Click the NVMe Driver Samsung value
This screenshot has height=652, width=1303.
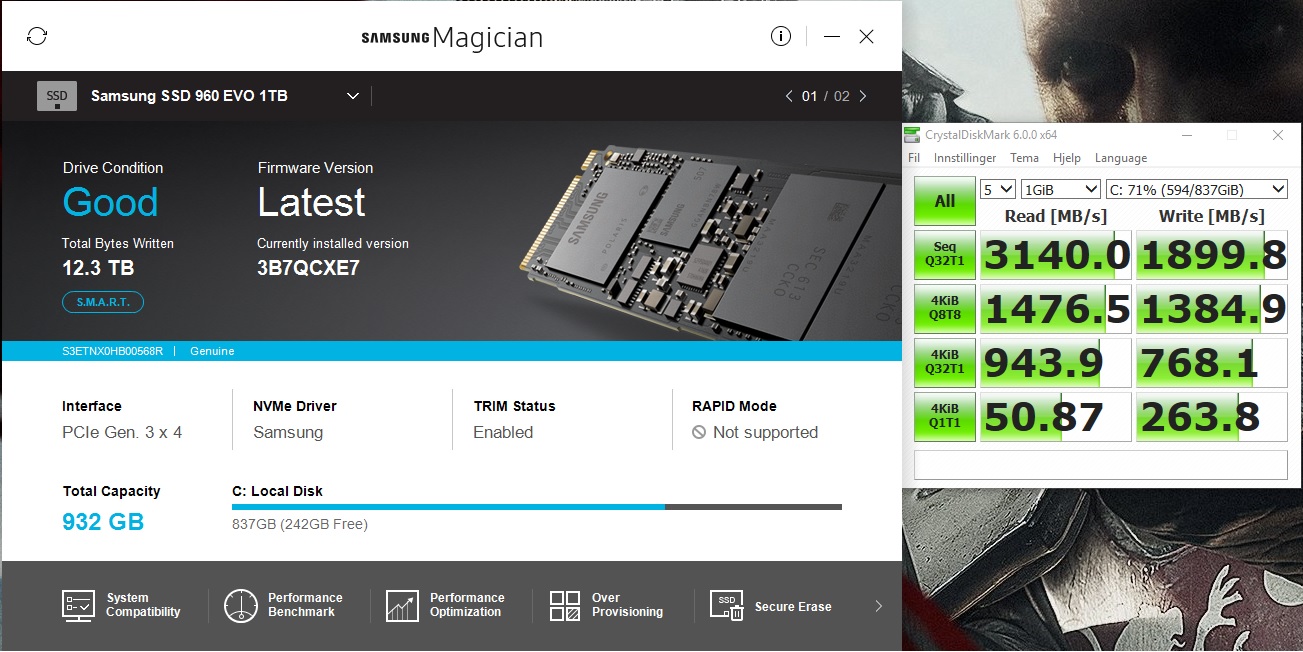point(288,433)
